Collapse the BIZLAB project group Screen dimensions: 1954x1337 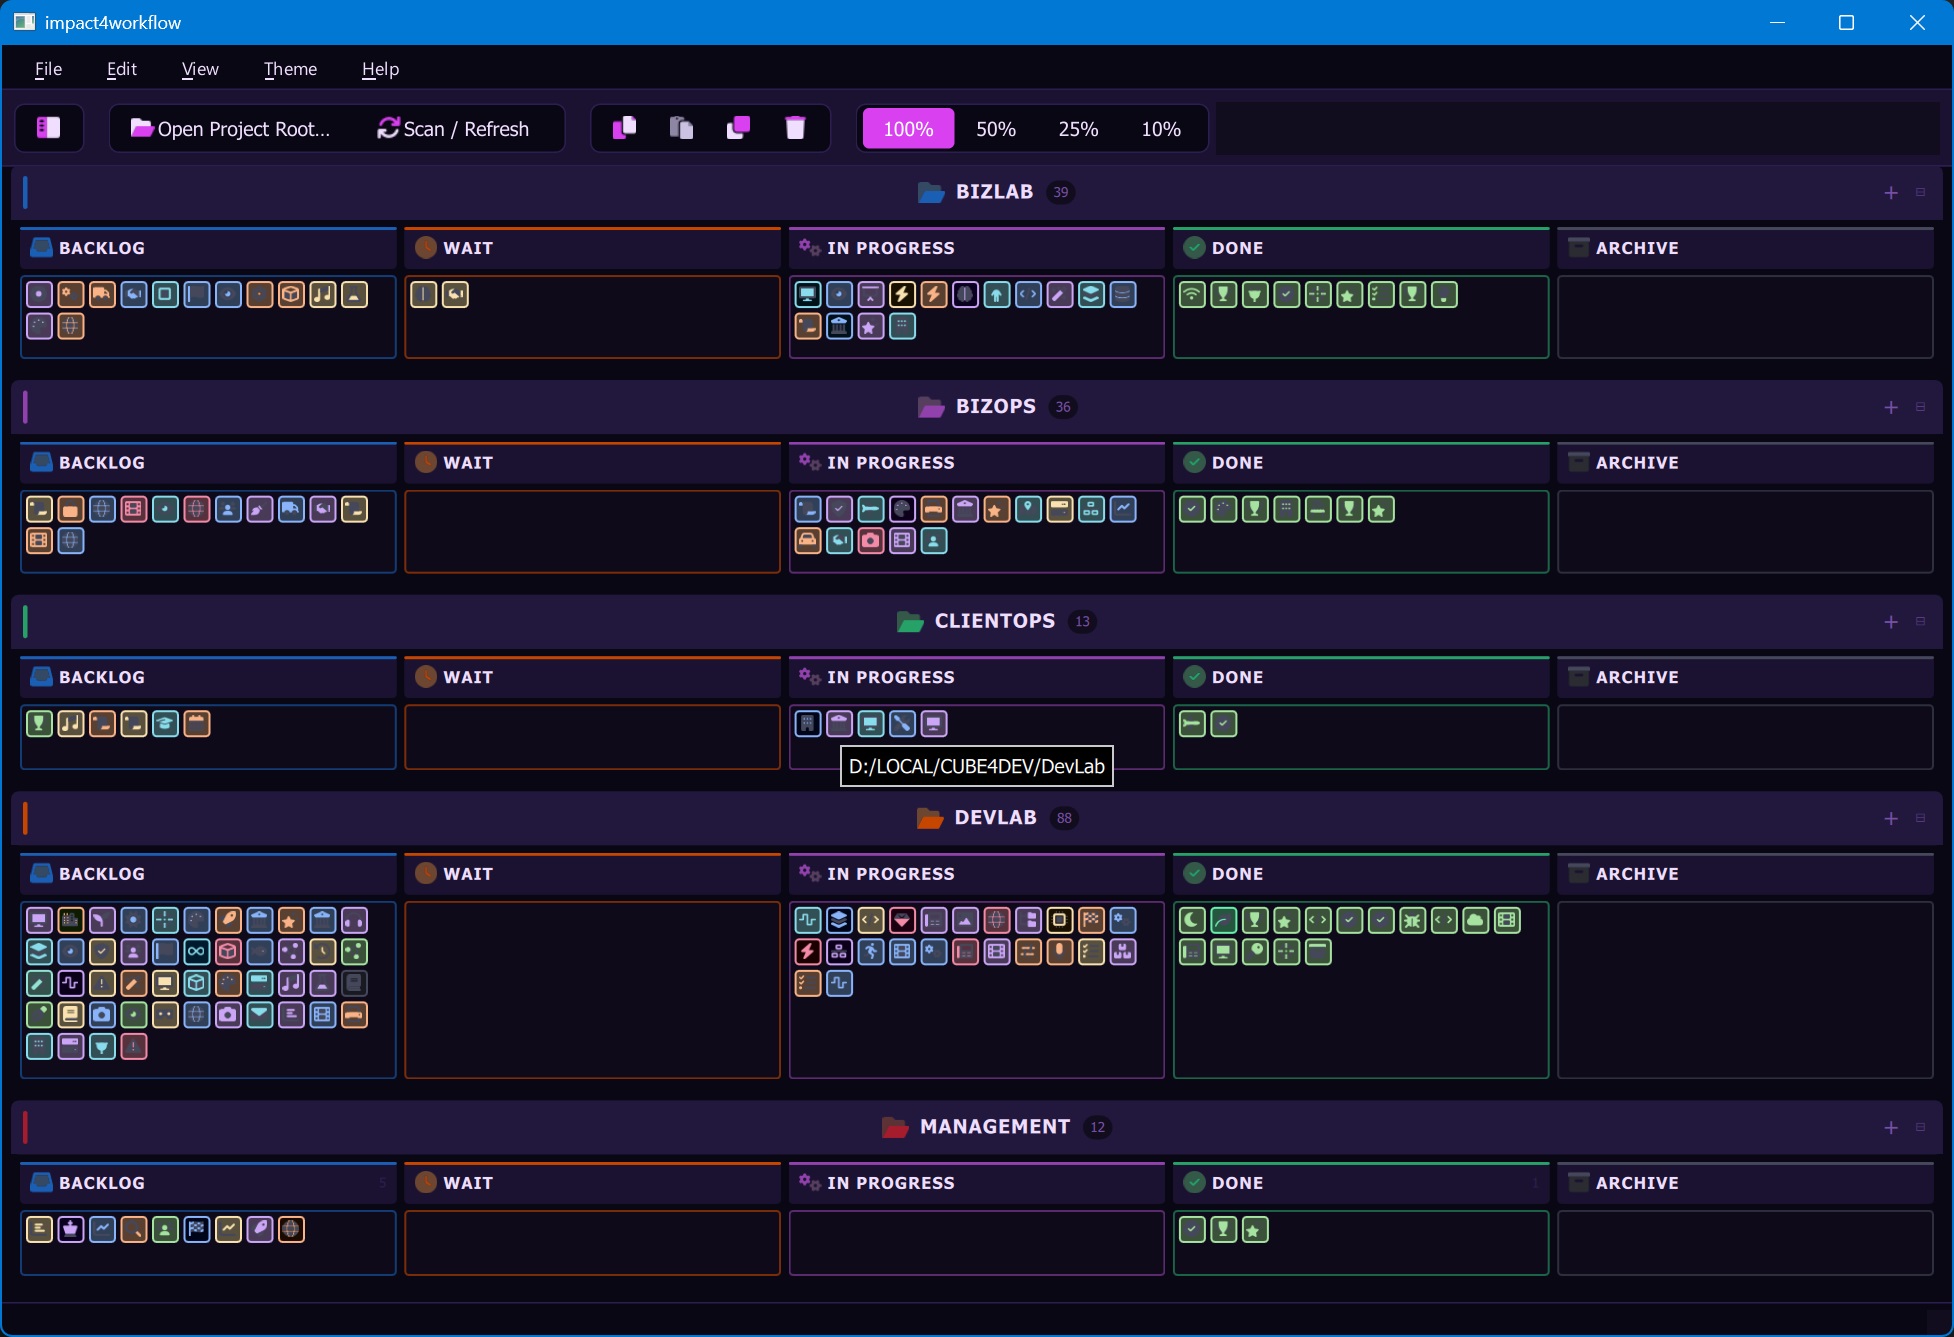pos(1920,192)
